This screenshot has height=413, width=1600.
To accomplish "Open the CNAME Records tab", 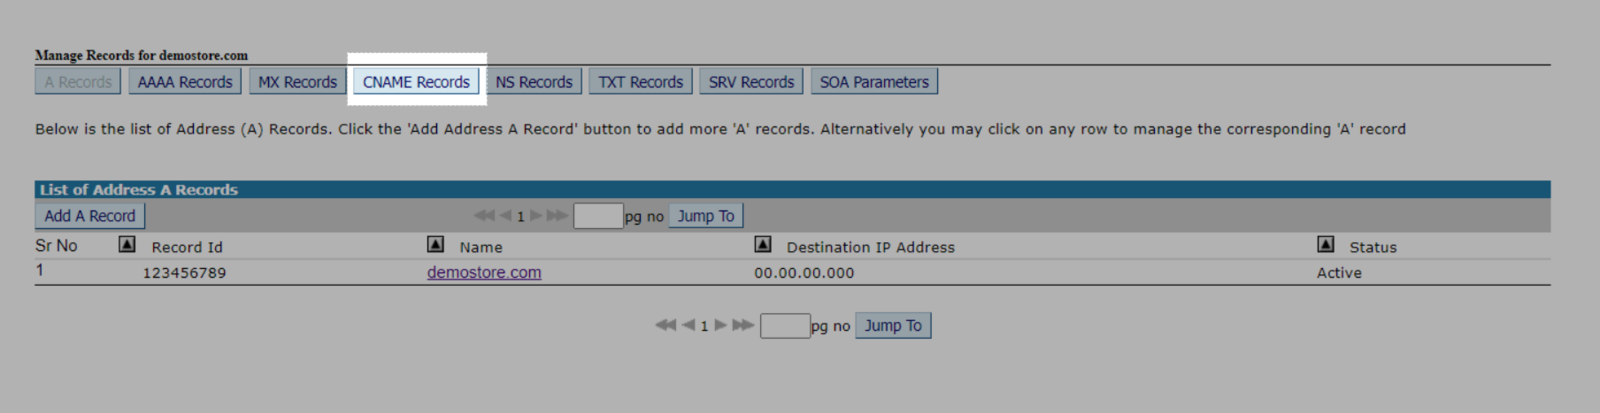I will tap(416, 82).
